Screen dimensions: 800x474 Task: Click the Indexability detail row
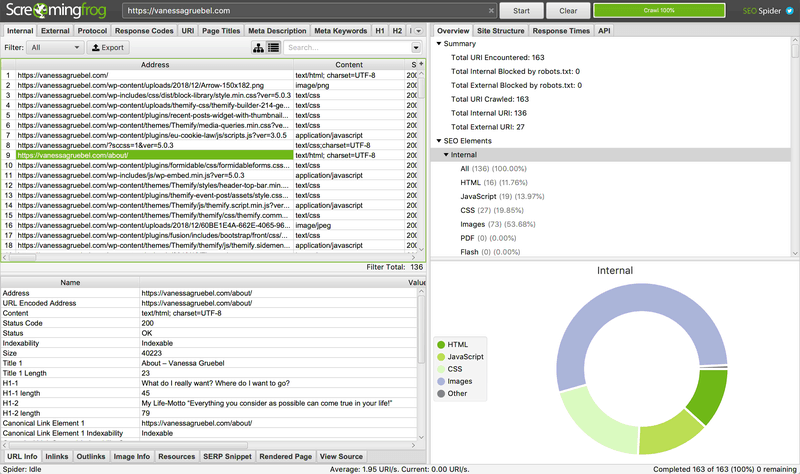click(209, 343)
